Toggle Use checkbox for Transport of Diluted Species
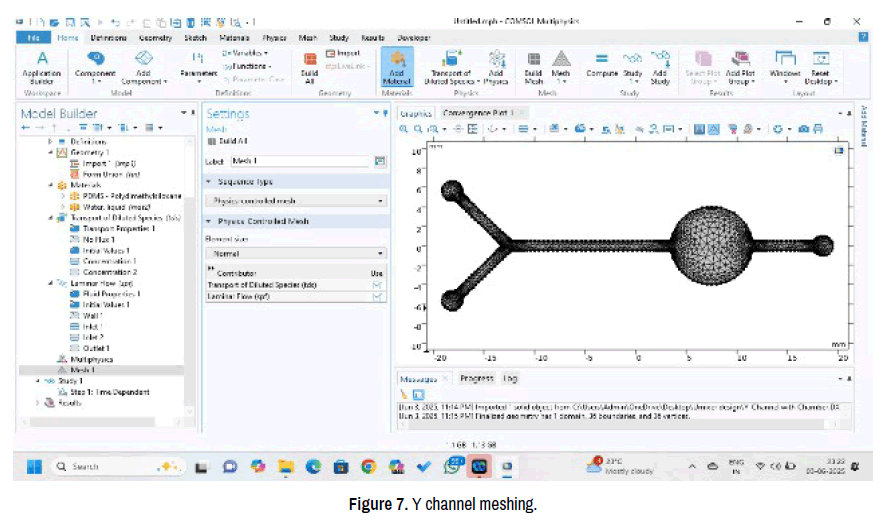884x527 pixels. coord(378,285)
